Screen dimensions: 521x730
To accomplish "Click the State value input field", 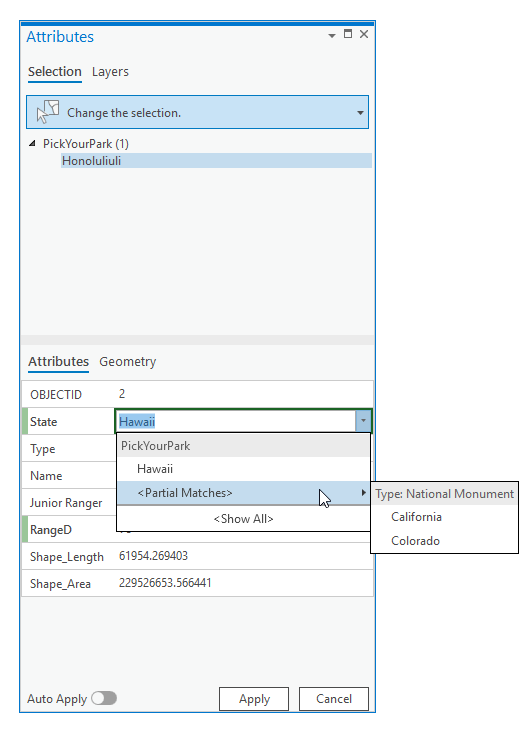I will (236, 421).
